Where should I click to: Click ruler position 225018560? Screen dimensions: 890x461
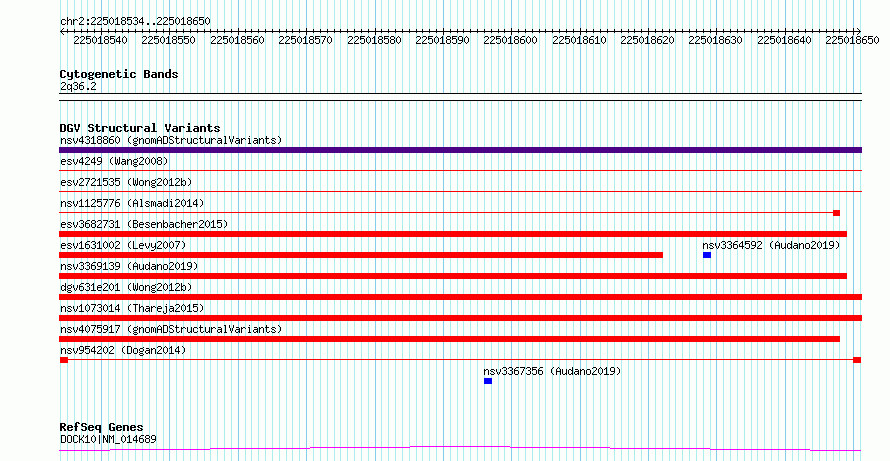point(237,40)
